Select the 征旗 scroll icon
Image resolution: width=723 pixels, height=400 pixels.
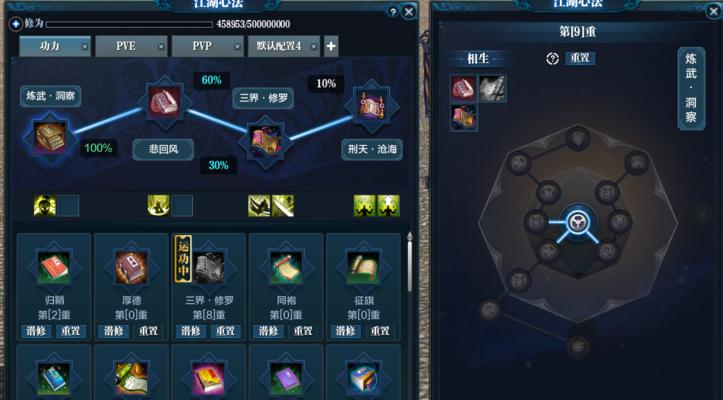point(363,267)
